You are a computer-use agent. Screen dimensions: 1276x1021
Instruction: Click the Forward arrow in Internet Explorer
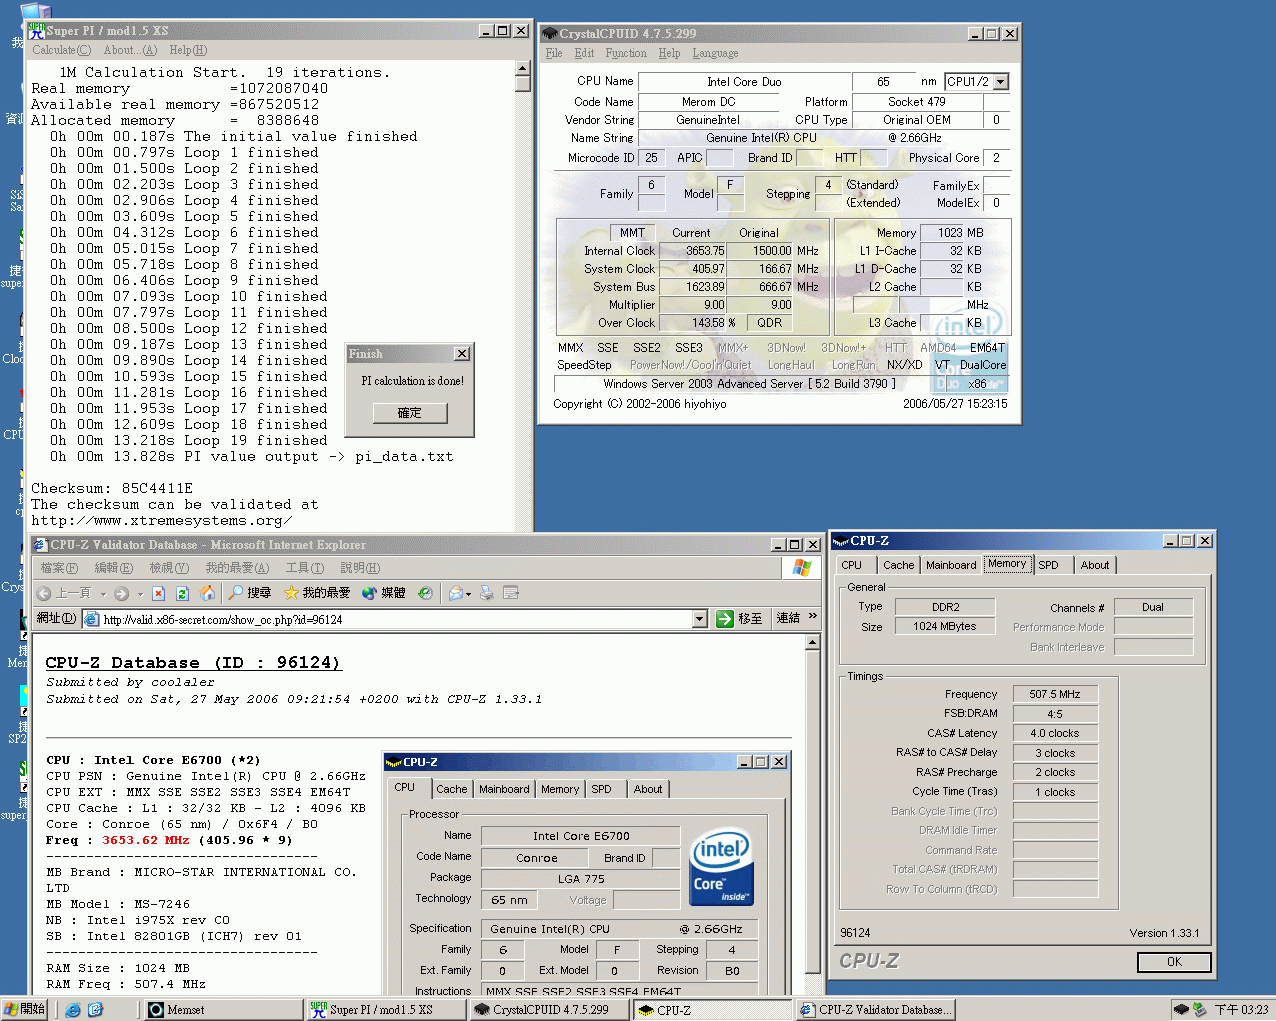(121, 593)
